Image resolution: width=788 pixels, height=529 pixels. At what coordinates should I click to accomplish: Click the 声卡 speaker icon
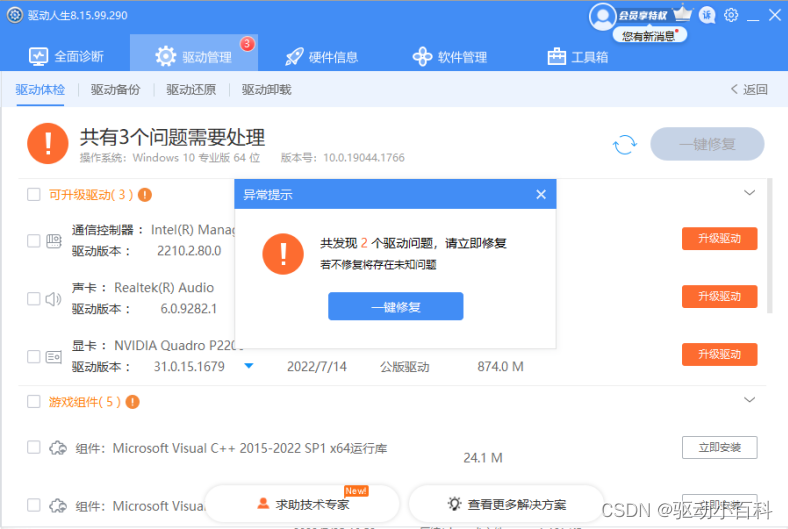(x=53, y=299)
